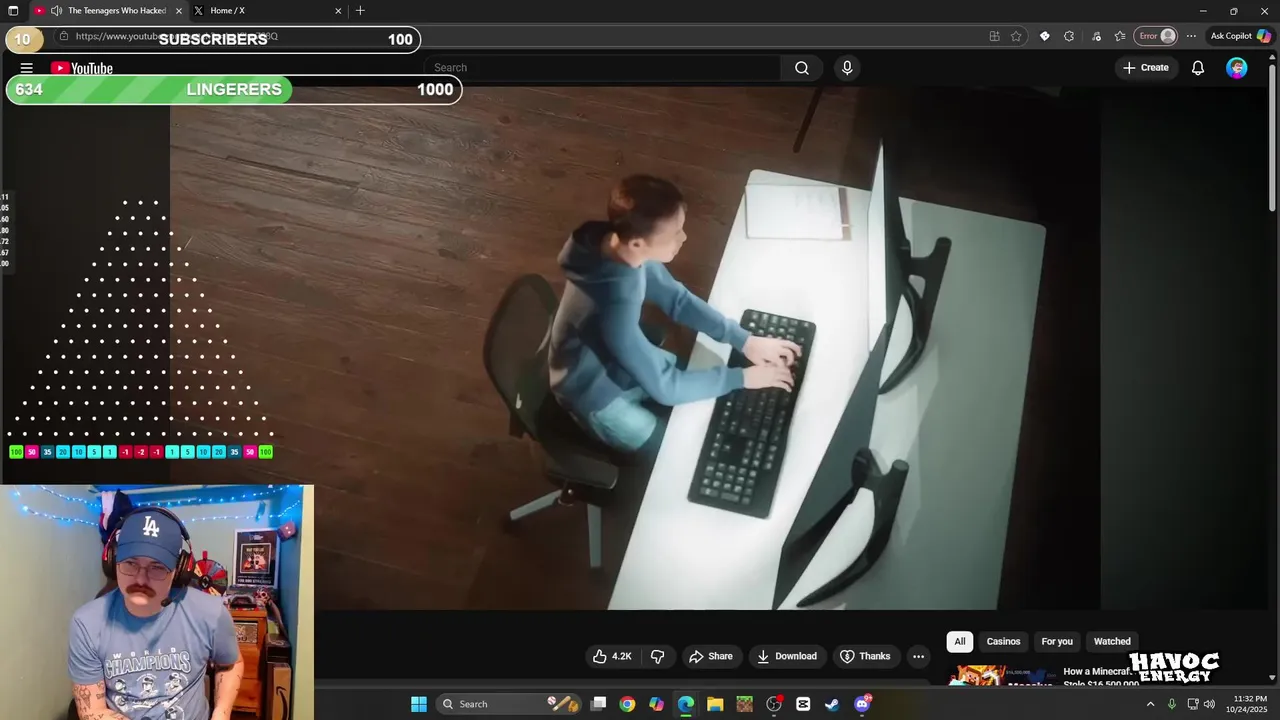1280x720 pixels.
Task: Open a new browser tab with plus button
Action: [x=360, y=11]
